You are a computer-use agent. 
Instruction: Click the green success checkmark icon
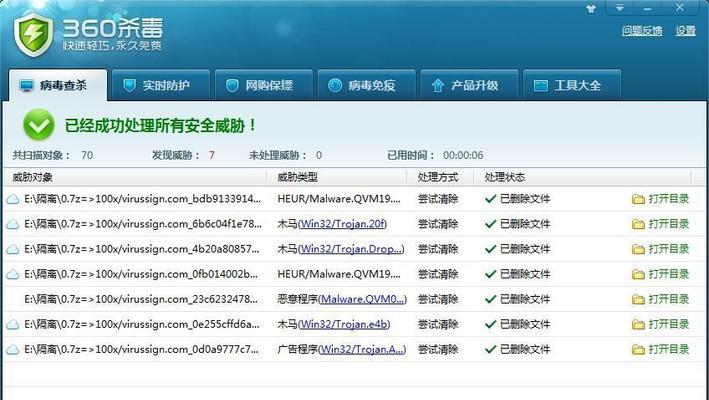tap(39, 124)
